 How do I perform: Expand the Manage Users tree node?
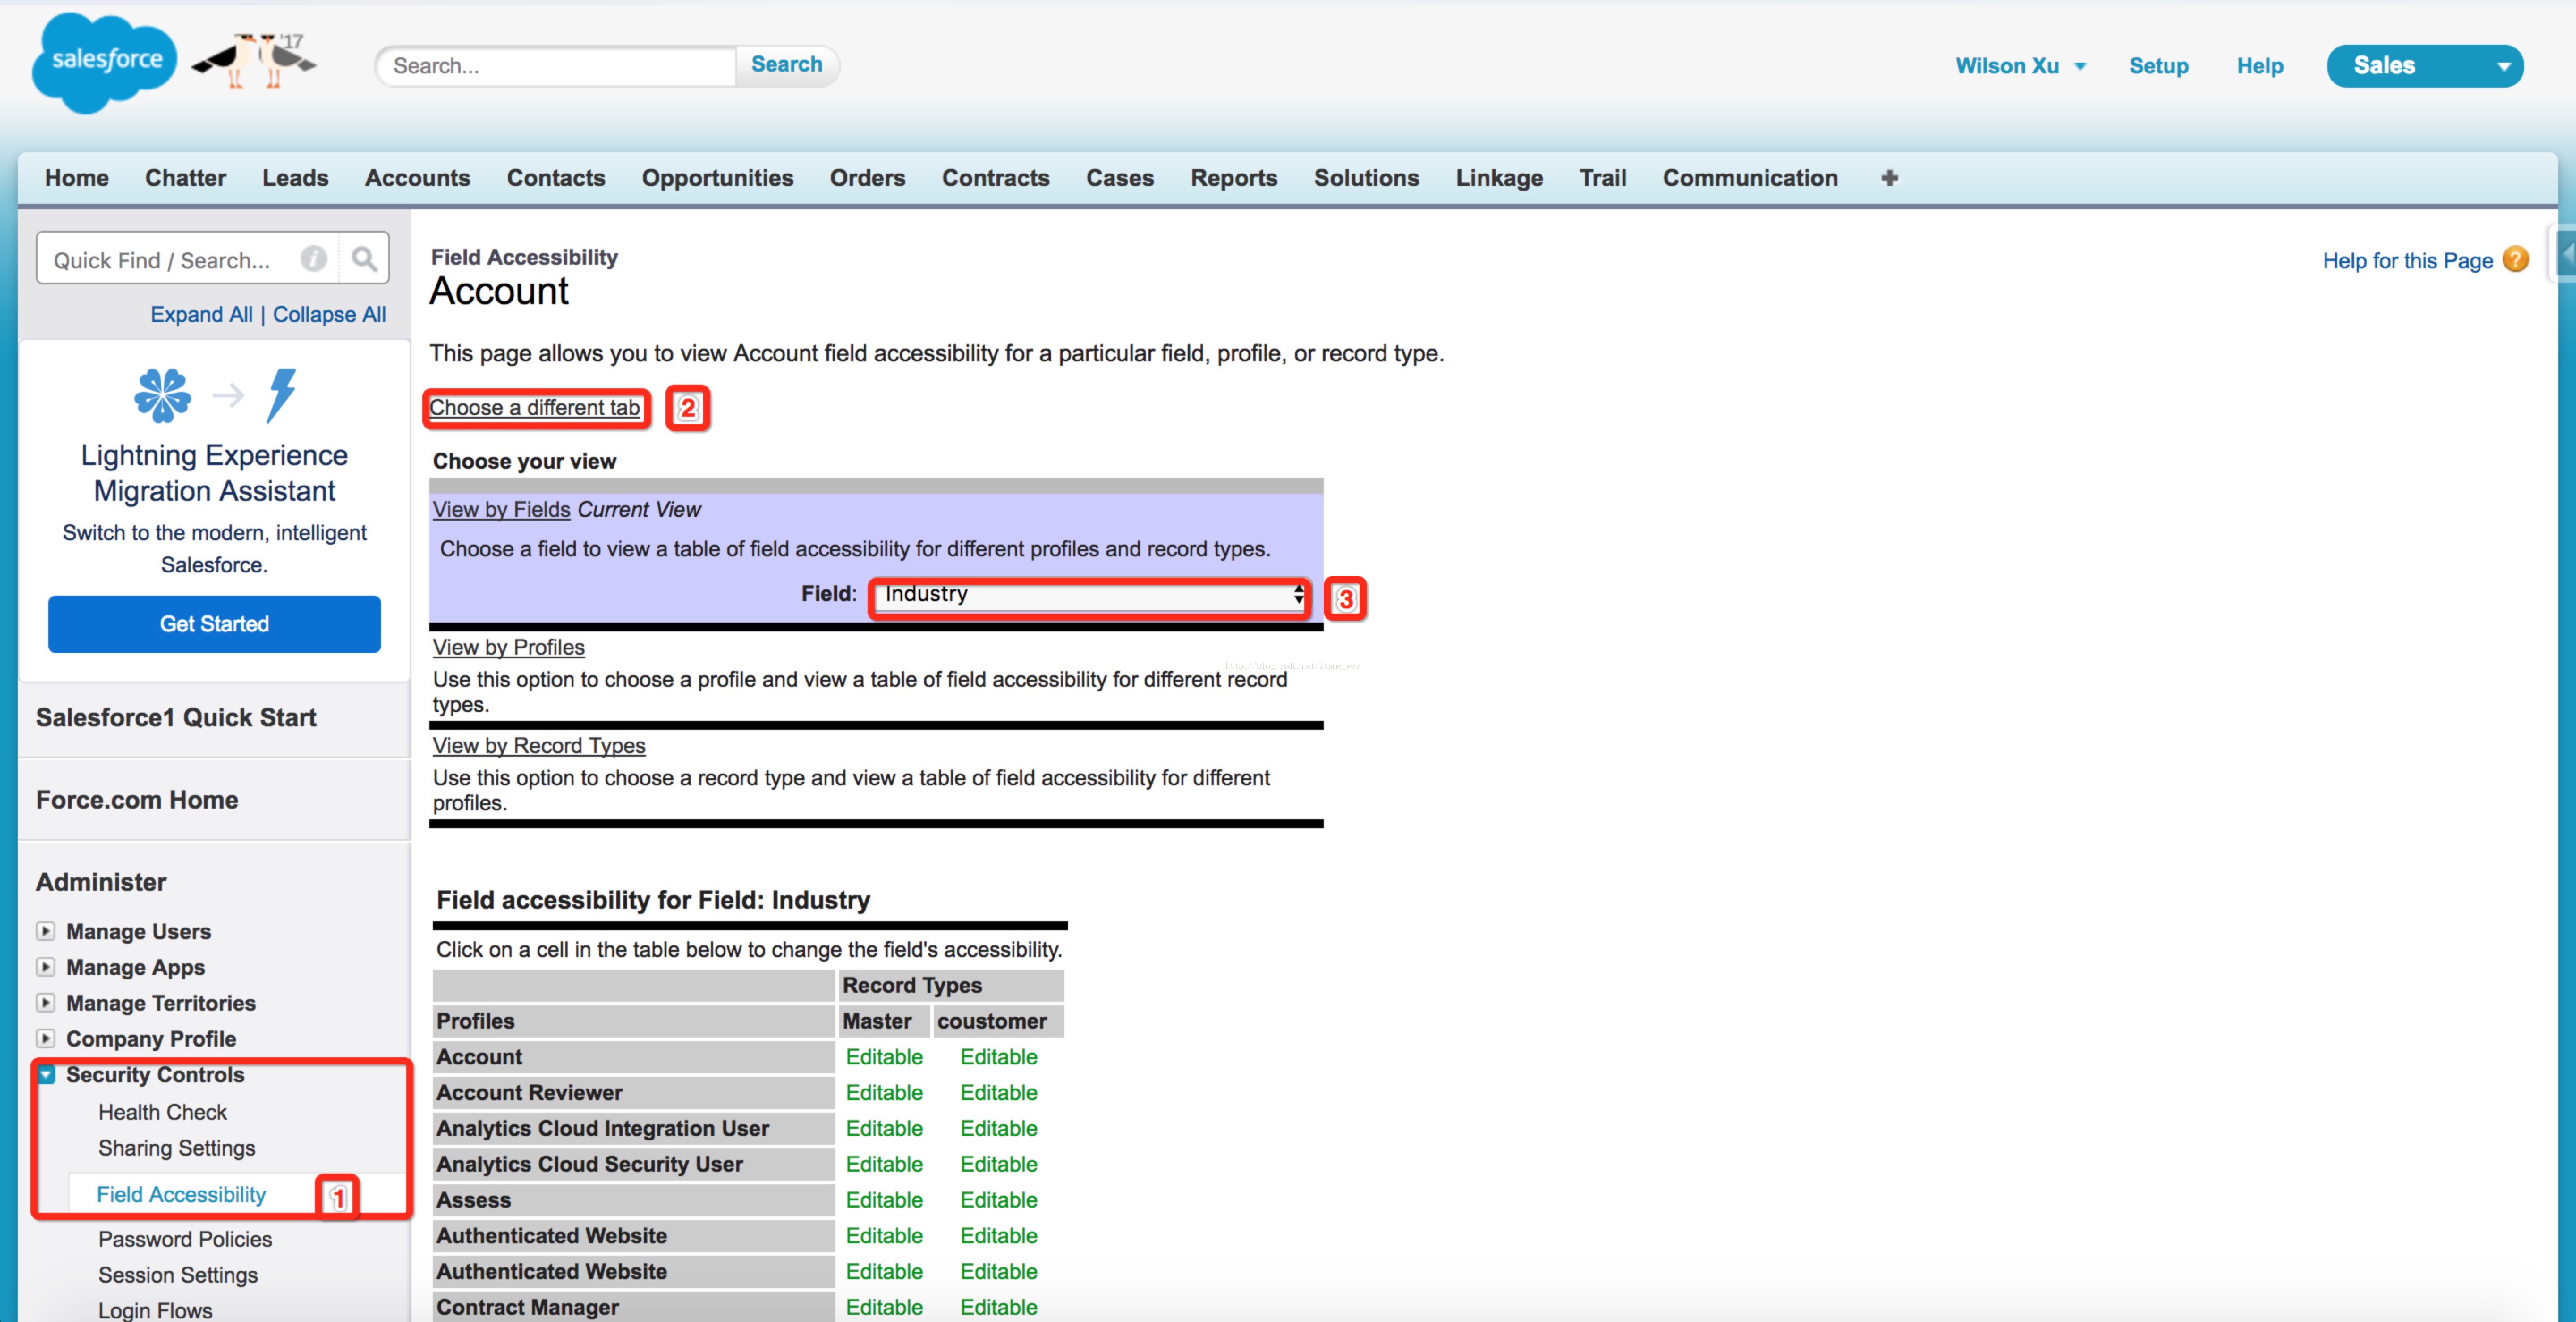46,931
